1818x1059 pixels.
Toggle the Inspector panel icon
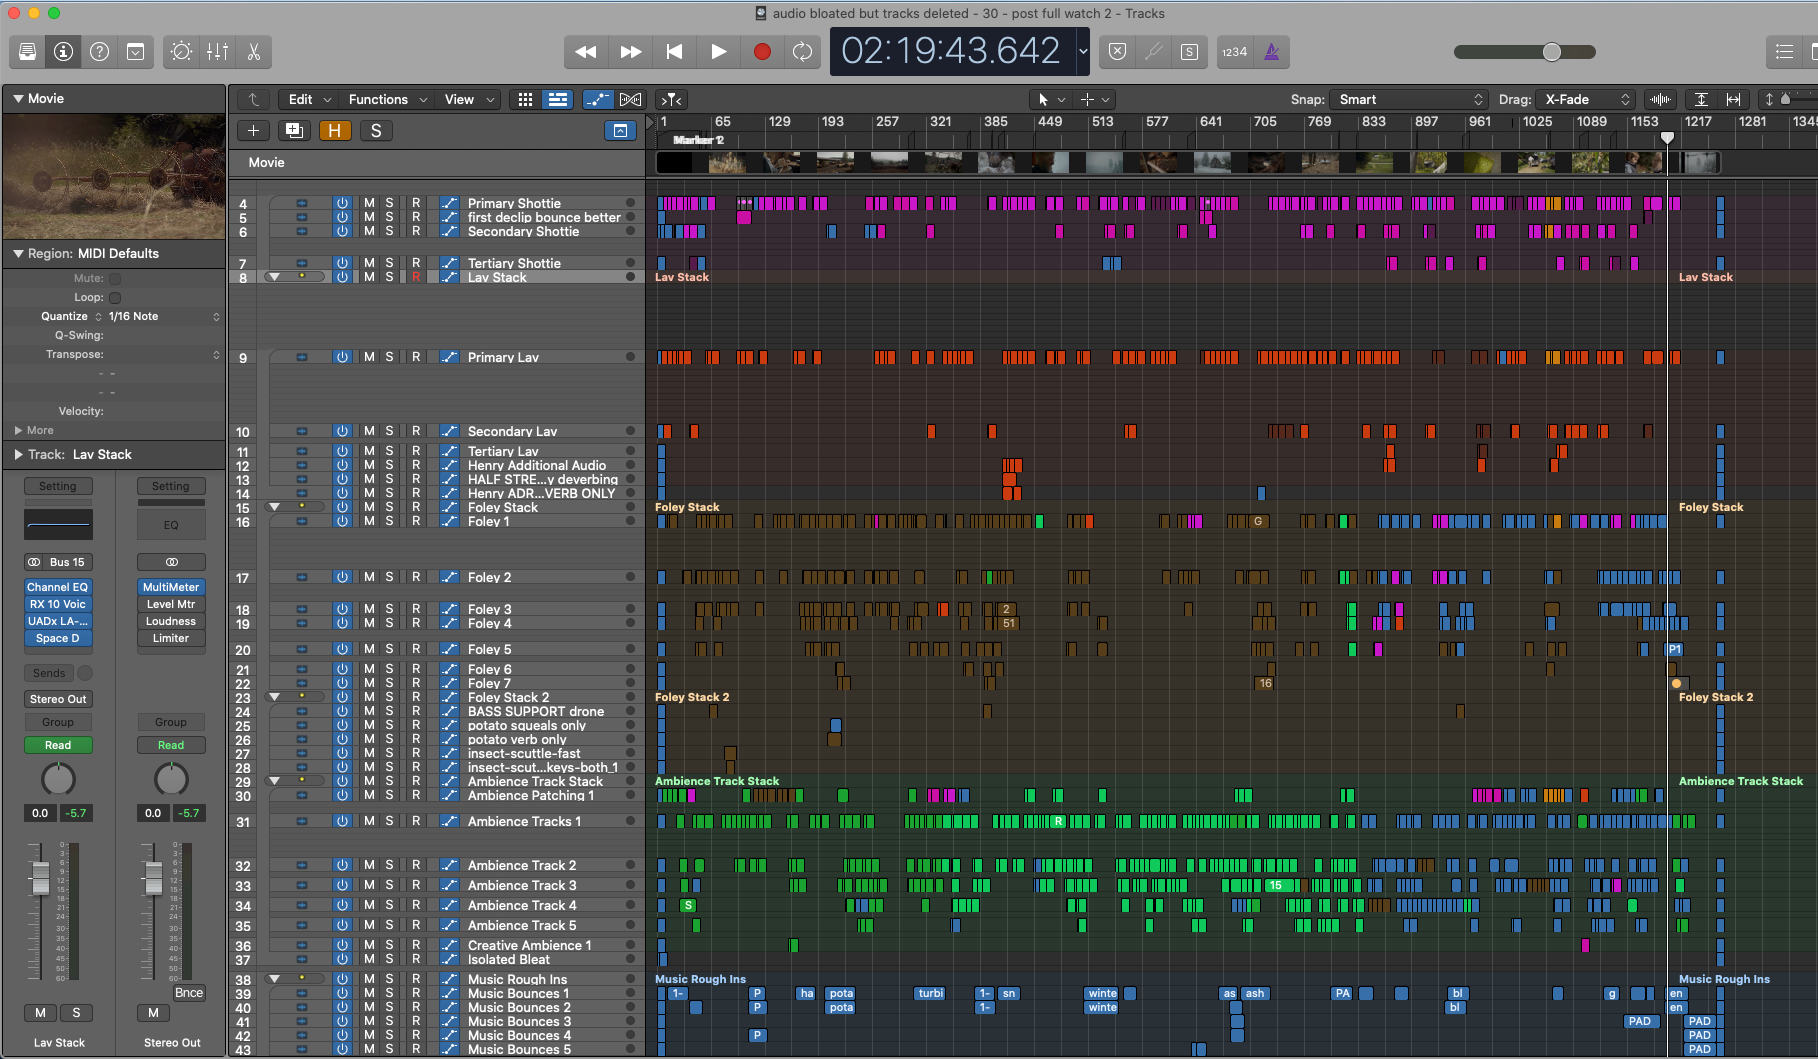pos(63,52)
